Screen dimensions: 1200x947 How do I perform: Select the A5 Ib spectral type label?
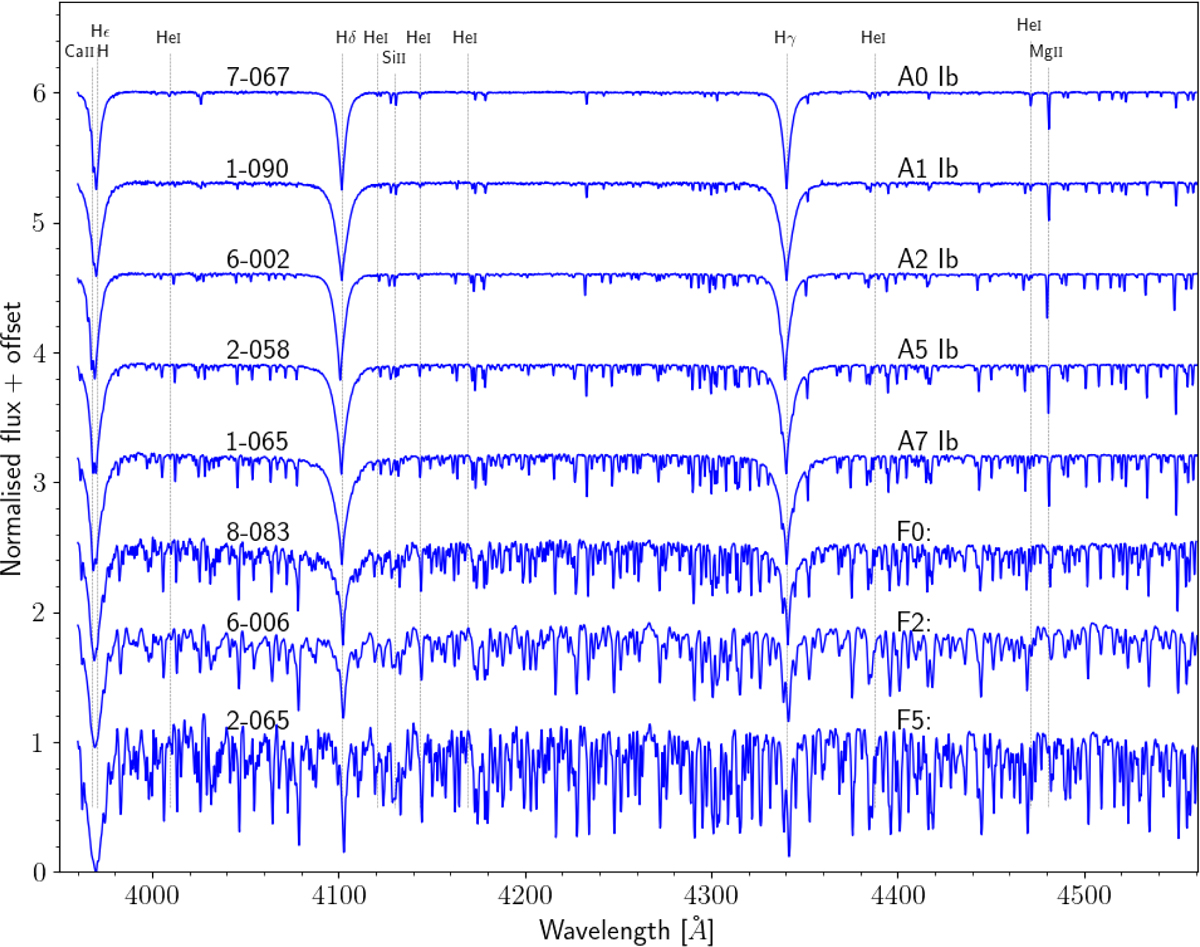928,350
